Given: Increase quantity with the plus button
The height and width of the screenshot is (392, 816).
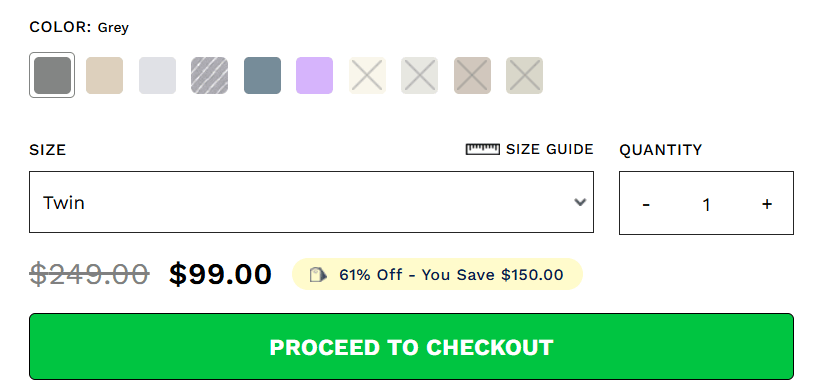Looking at the screenshot, I should (x=767, y=204).
